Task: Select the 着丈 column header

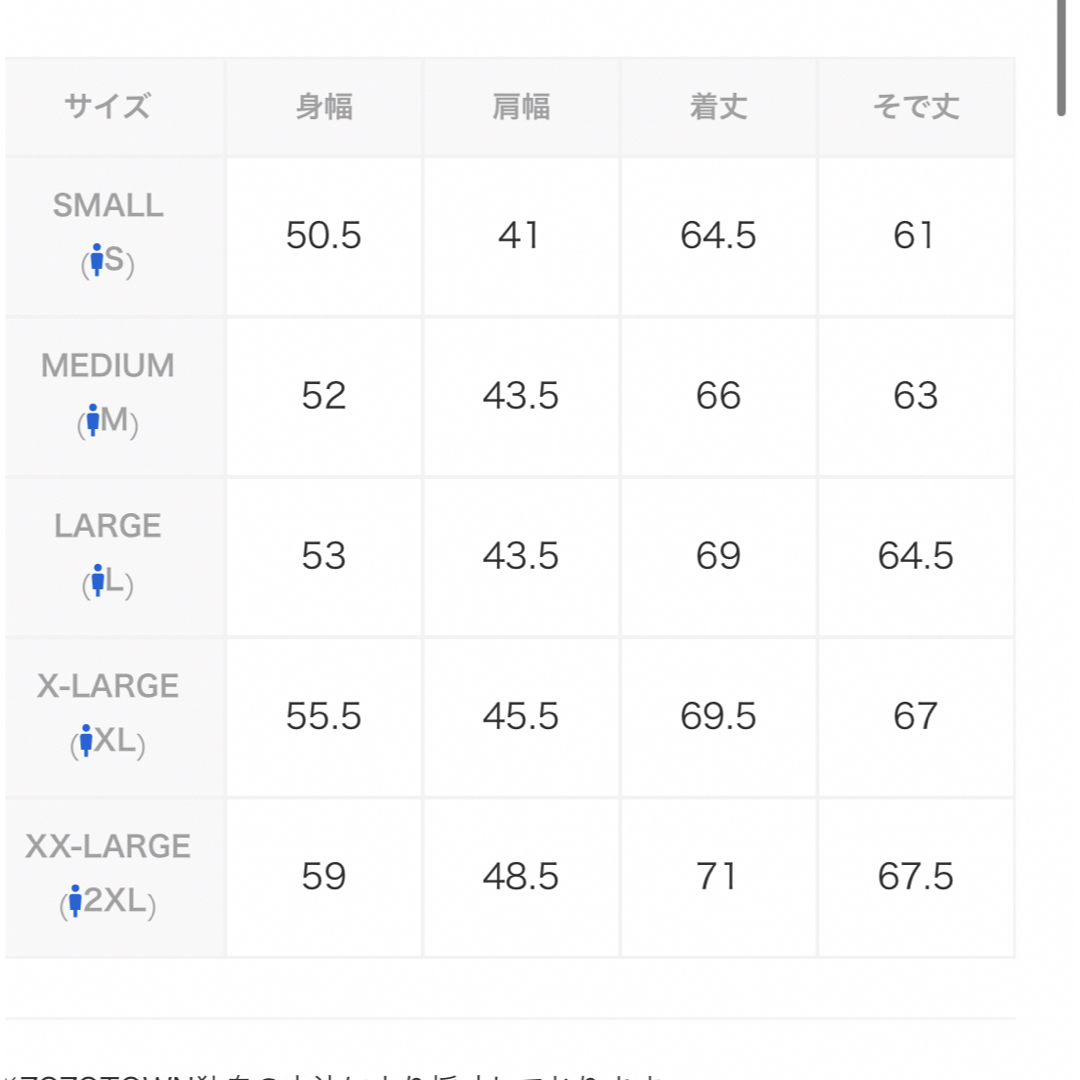Action: pos(718,107)
